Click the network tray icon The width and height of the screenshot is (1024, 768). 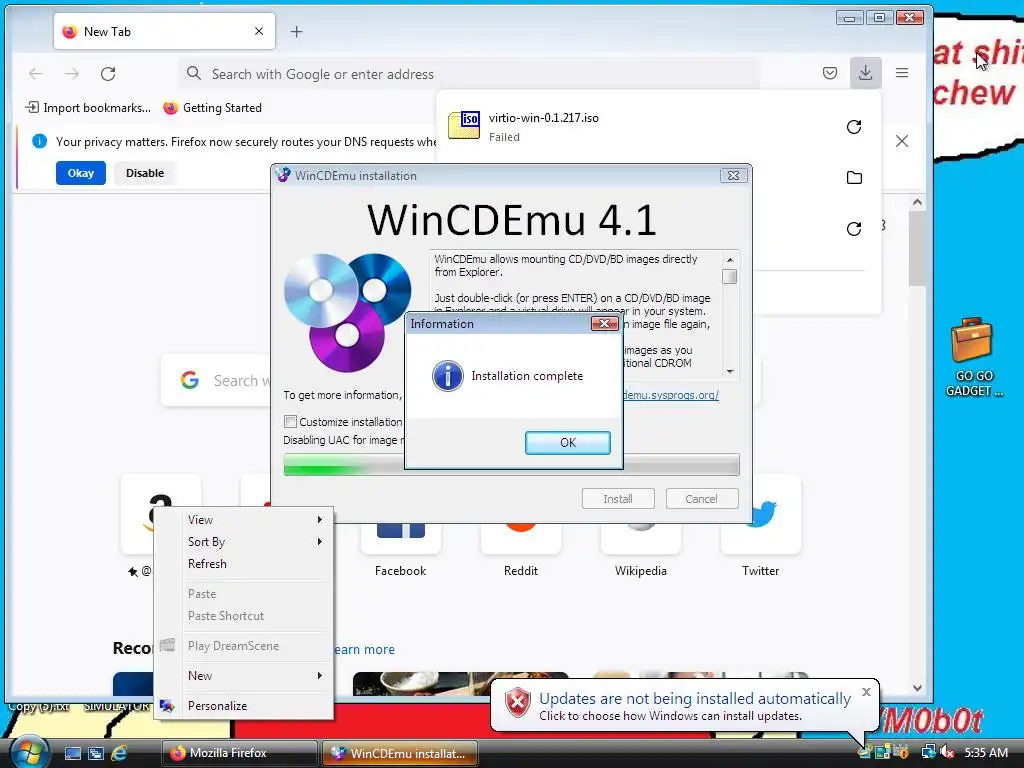(x=929, y=752)
